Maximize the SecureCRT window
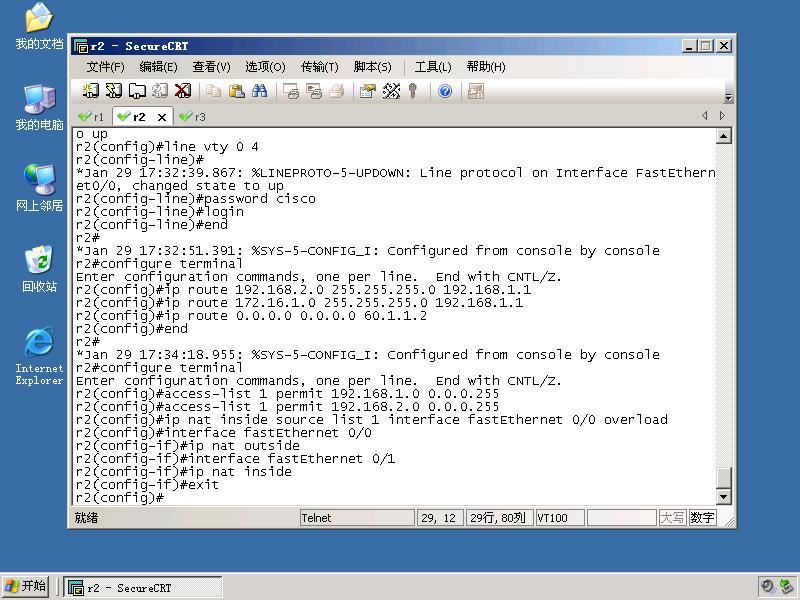Viewport: 800px width, 600px height. pos(706,46)
